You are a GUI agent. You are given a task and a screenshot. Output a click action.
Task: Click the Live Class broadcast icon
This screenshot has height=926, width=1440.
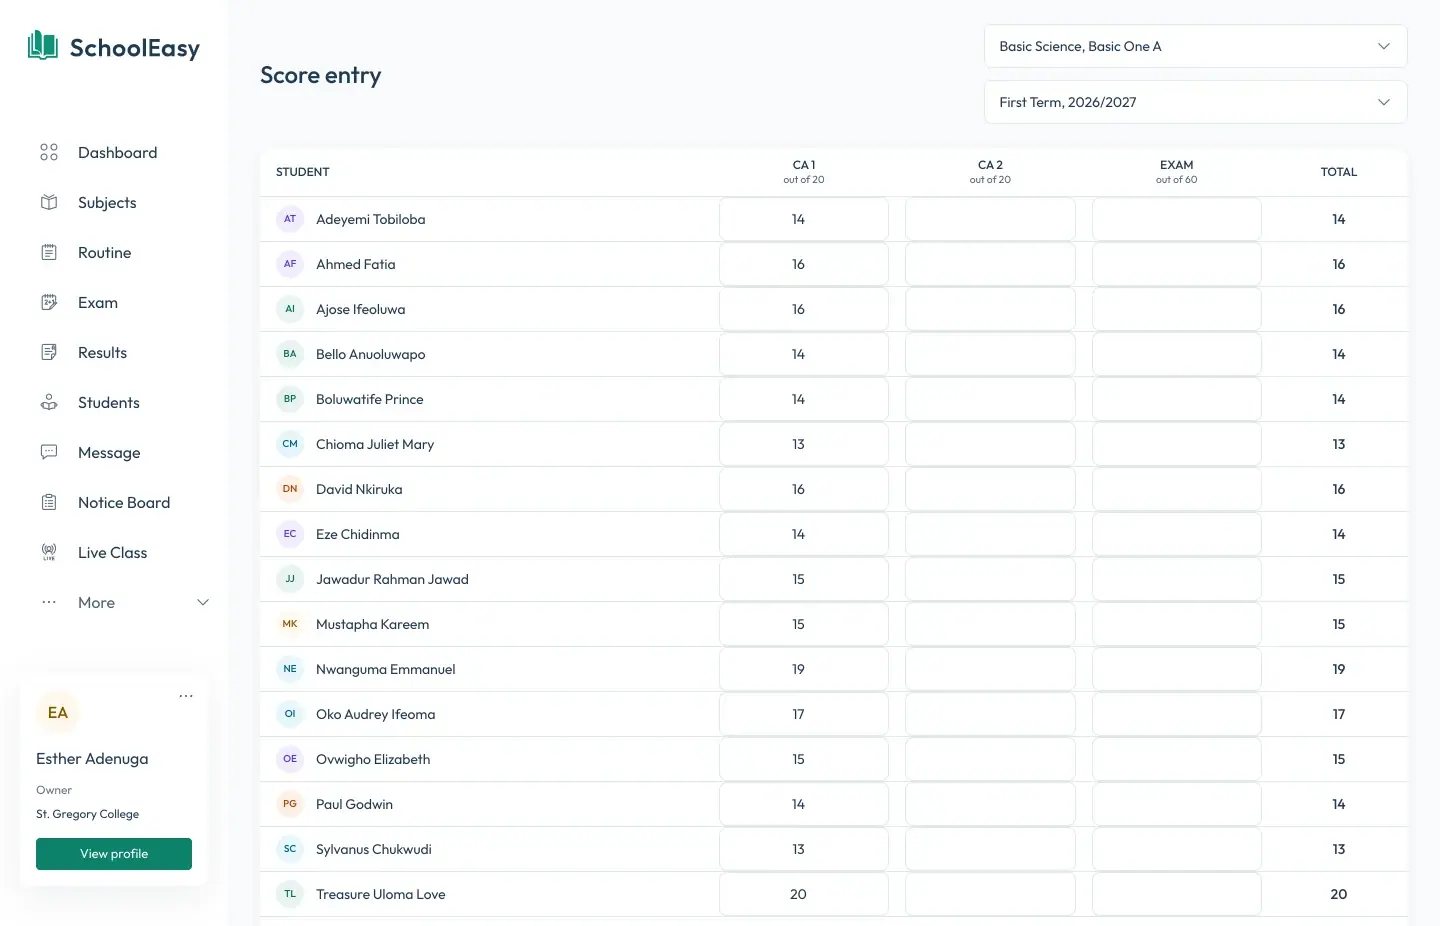tap(49, 552)
